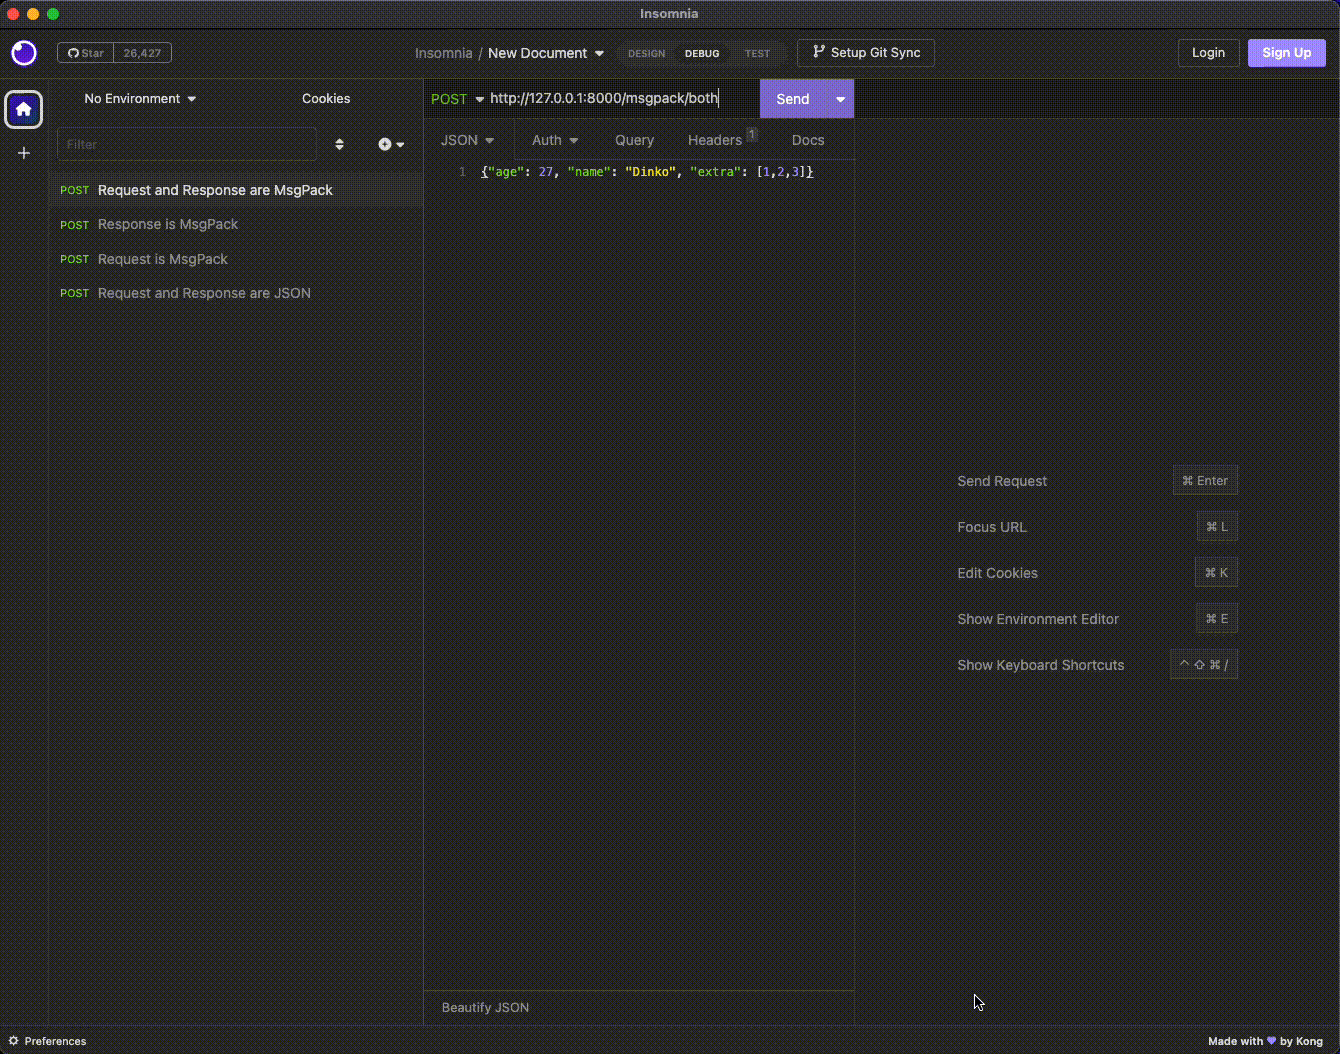Send the request
This screenshot has height=1054, width=1340.
tap(793, 99)
